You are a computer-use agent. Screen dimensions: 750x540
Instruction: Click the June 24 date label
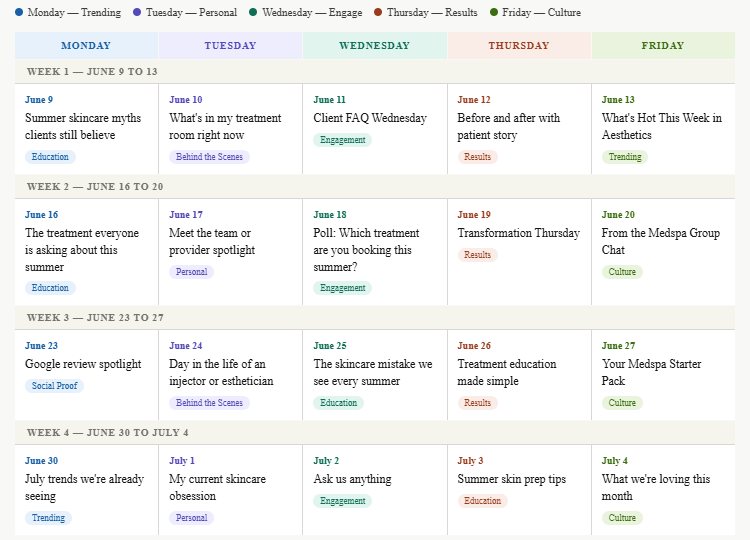tap(186, 346)
